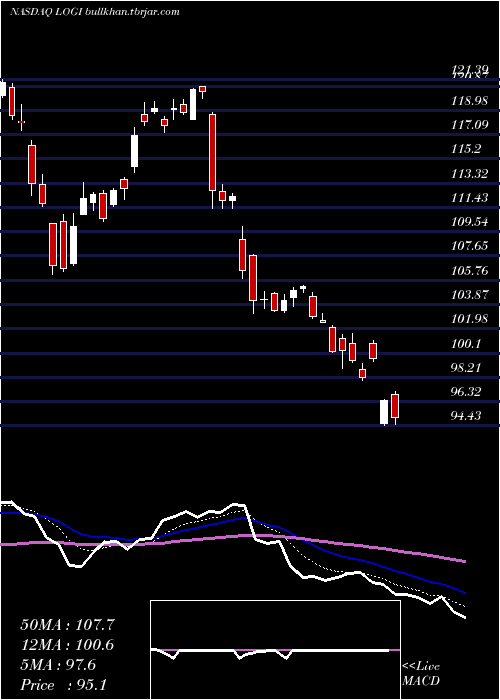Click the 109.54 price axis label
The image size is (500, 700).
click(x=469, y=222)
